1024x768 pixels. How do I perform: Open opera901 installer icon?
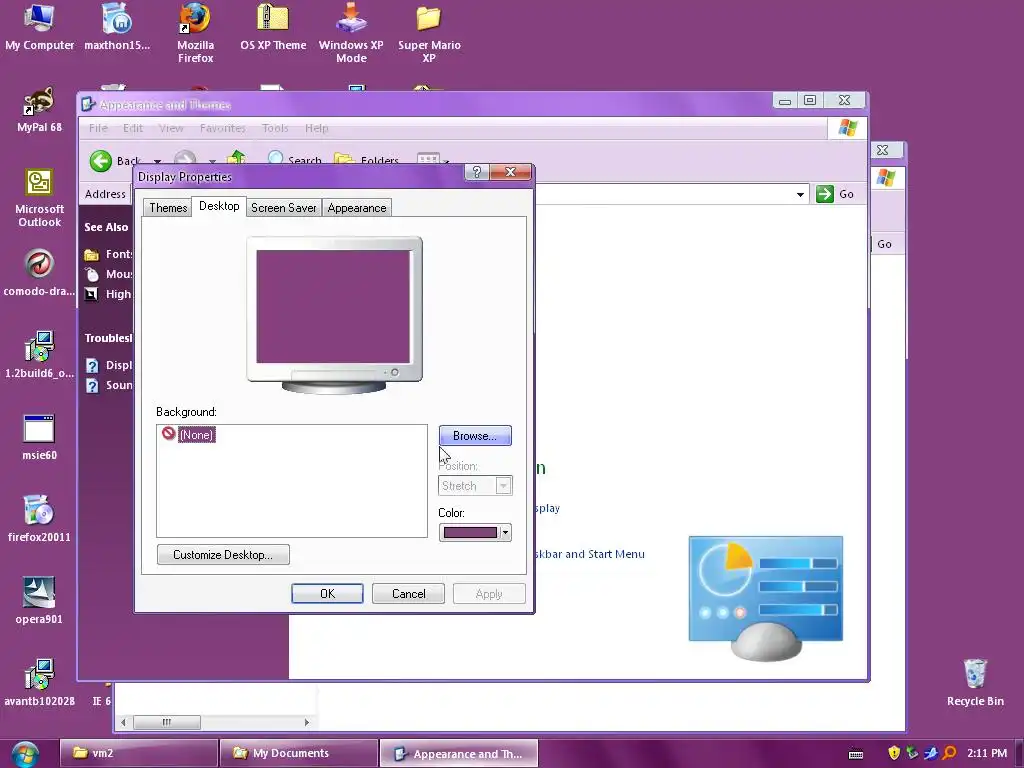39,601
